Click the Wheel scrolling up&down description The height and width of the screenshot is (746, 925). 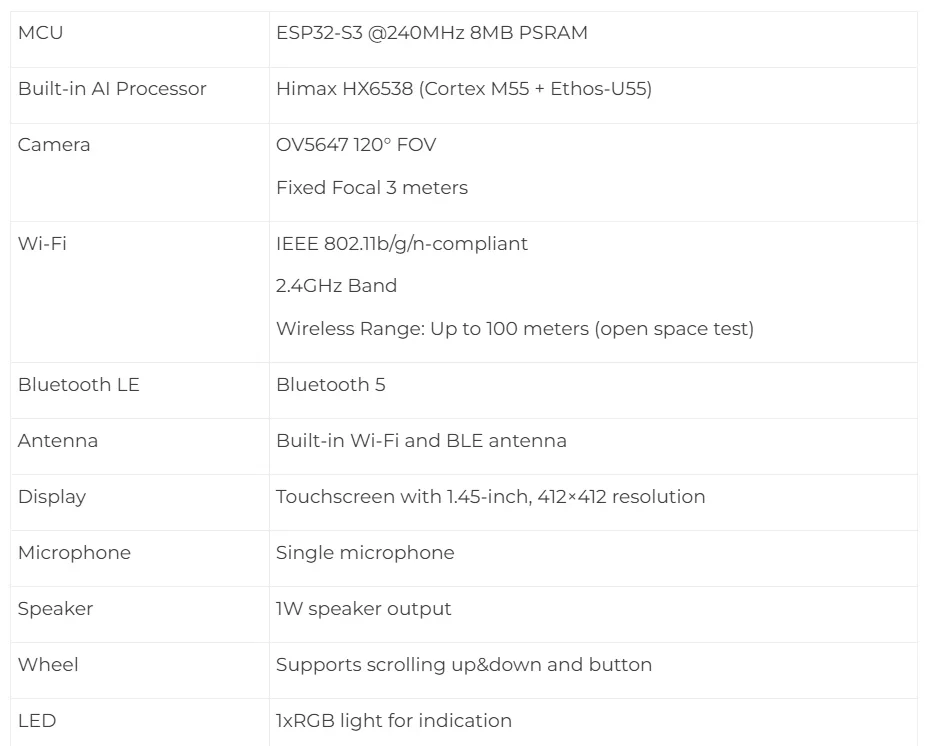pos(463,665)
